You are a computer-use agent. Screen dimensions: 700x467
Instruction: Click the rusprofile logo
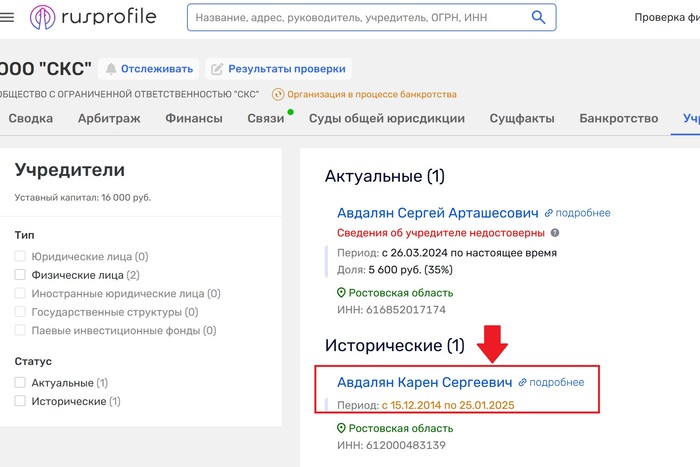(93, 17)
